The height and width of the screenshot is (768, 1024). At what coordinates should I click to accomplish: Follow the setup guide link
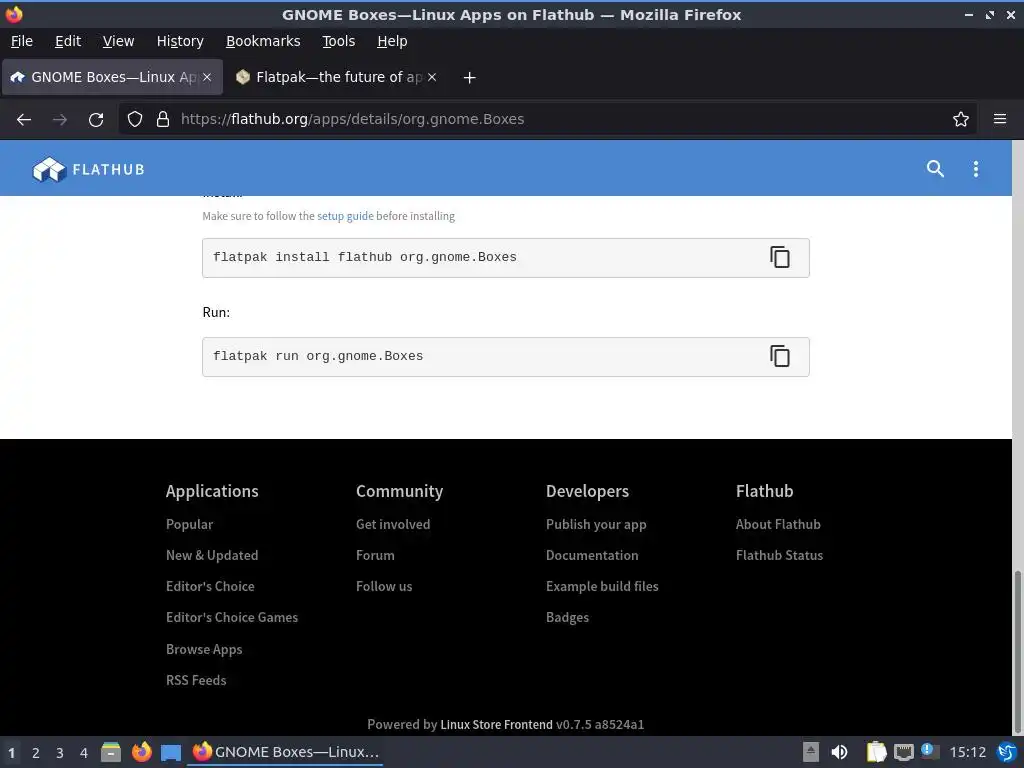[x=345, y=216]
